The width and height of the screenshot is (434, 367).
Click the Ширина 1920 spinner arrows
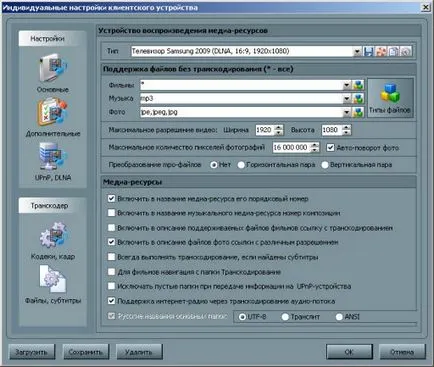coord(279,130)
